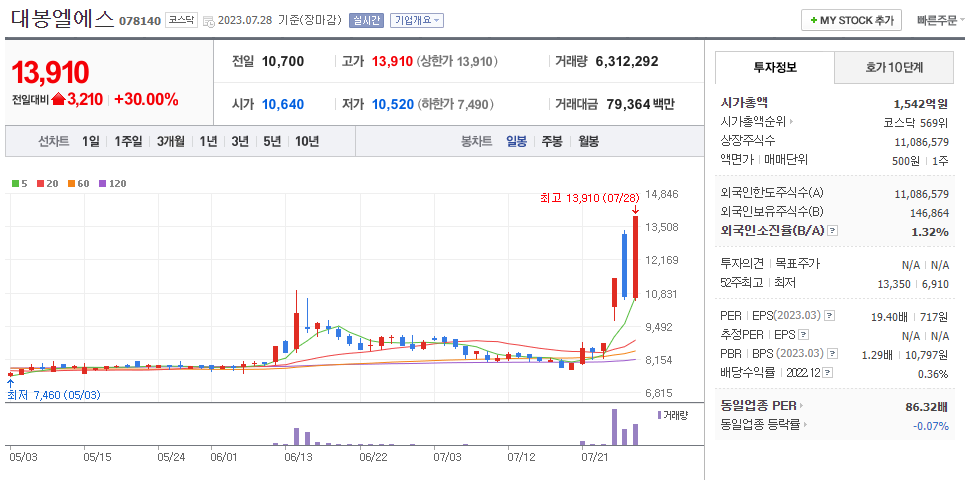The image size is (971, 480).
Task: Select the 월봉 candle chart
Action: [x=588, y=141]
